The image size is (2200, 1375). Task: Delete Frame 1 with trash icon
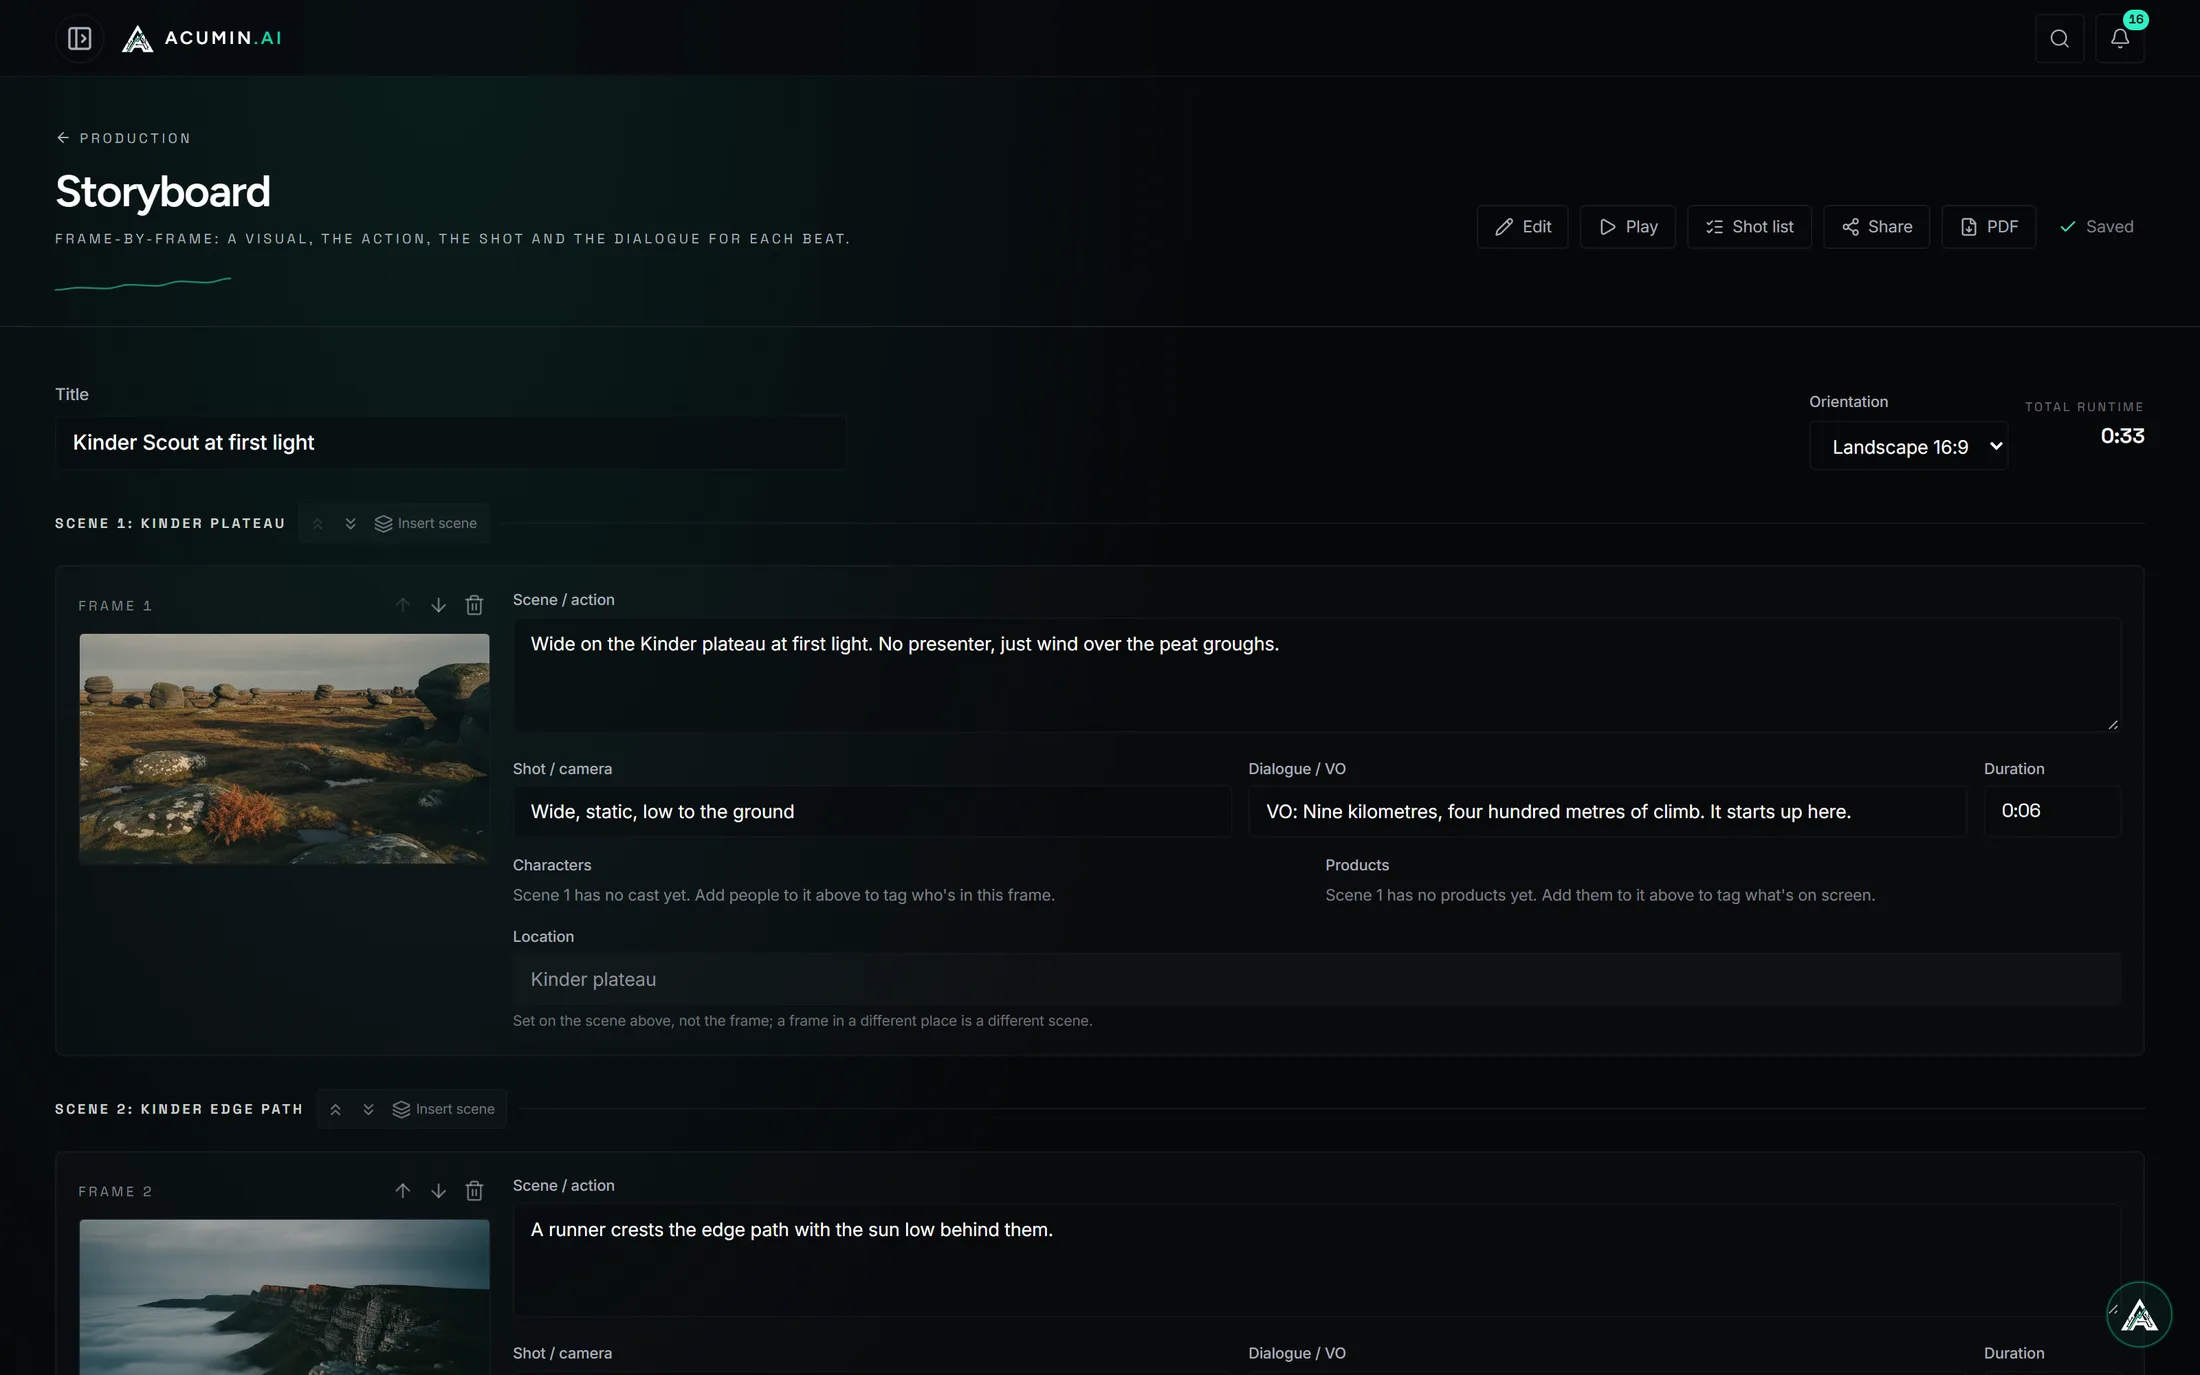click(x=474, y=605)
